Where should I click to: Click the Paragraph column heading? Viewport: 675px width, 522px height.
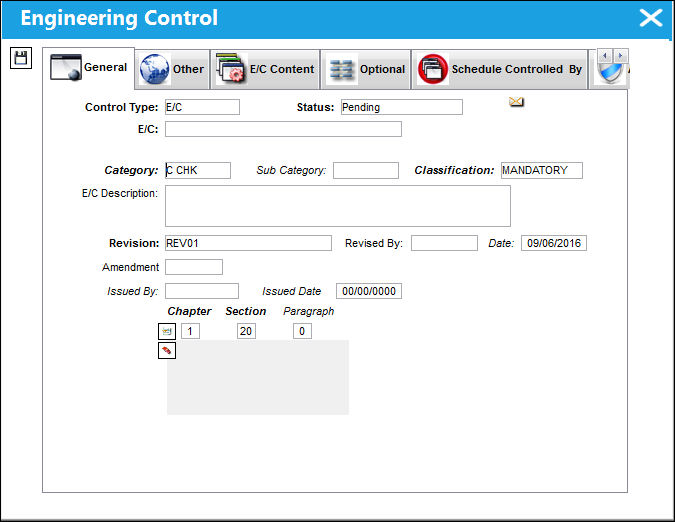point(309,311)
